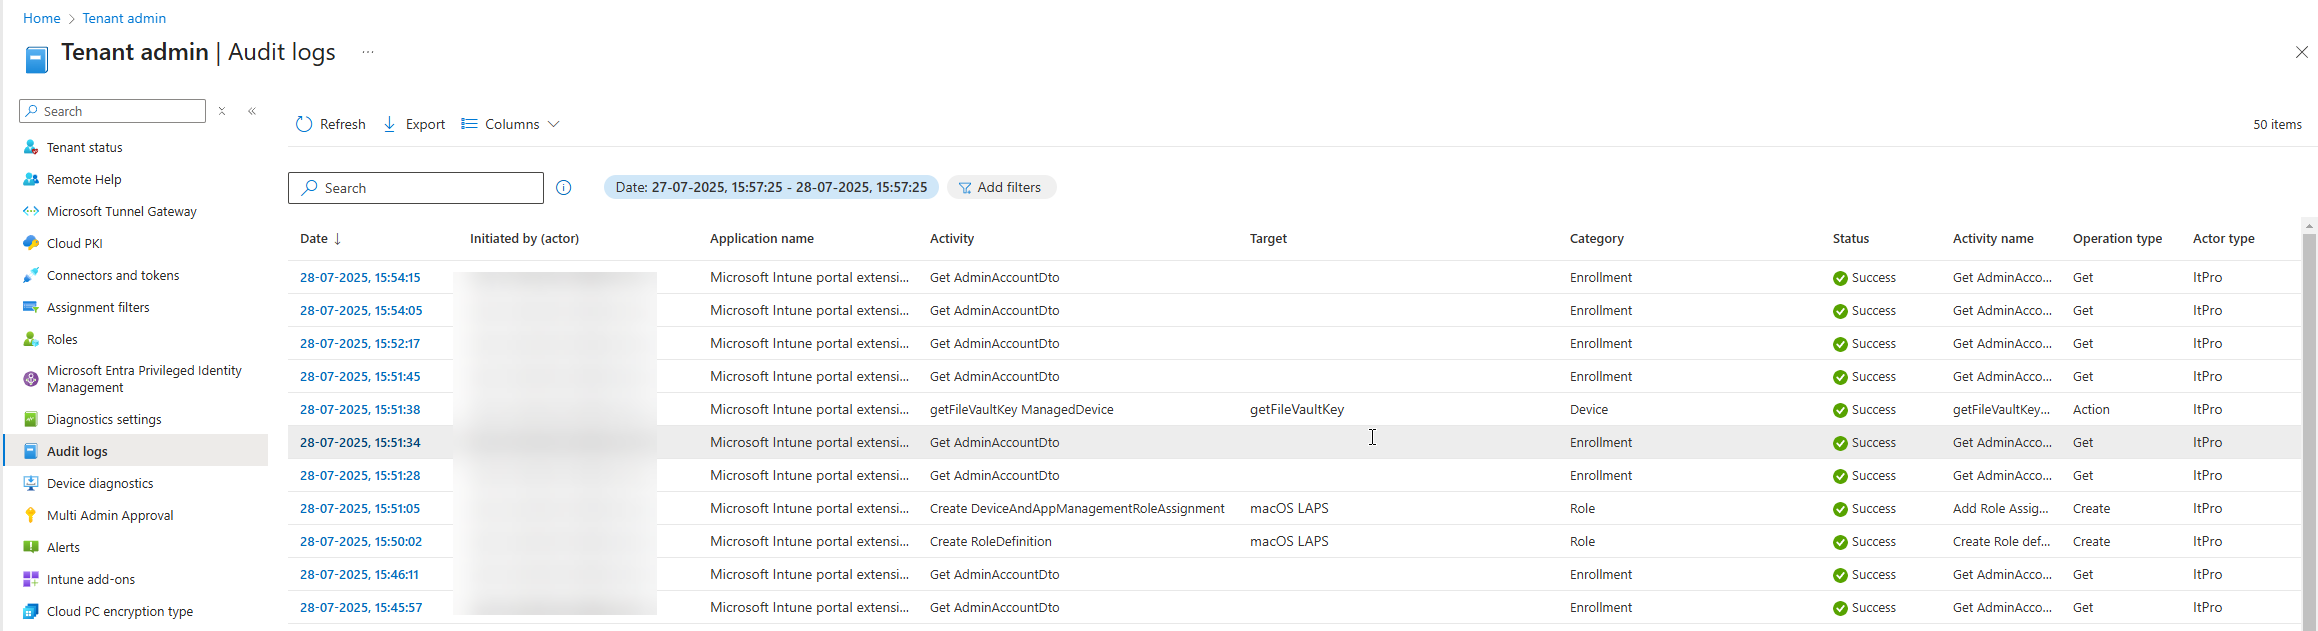Click Add Role Assig... activity name cell
This screenshot has height=631, width=2318.
2001,508
